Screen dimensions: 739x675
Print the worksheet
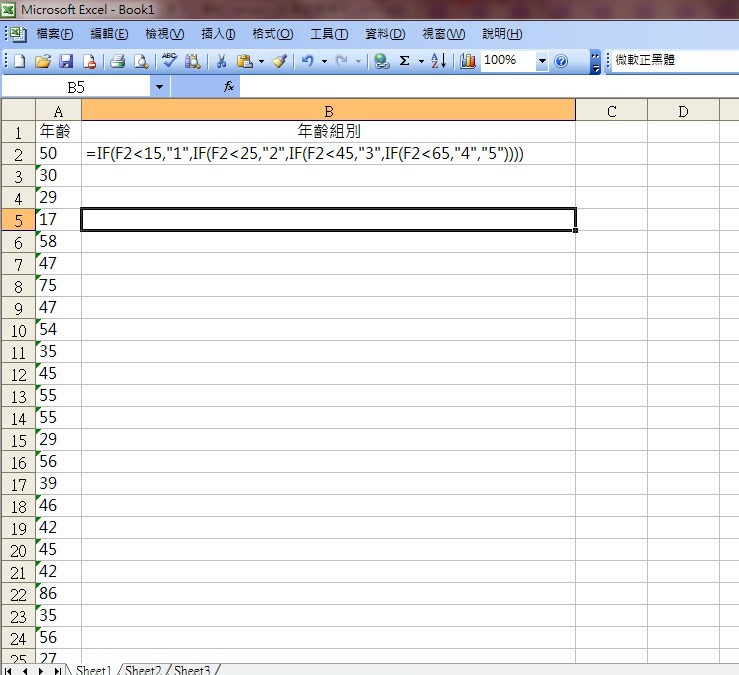coord(117,61)
